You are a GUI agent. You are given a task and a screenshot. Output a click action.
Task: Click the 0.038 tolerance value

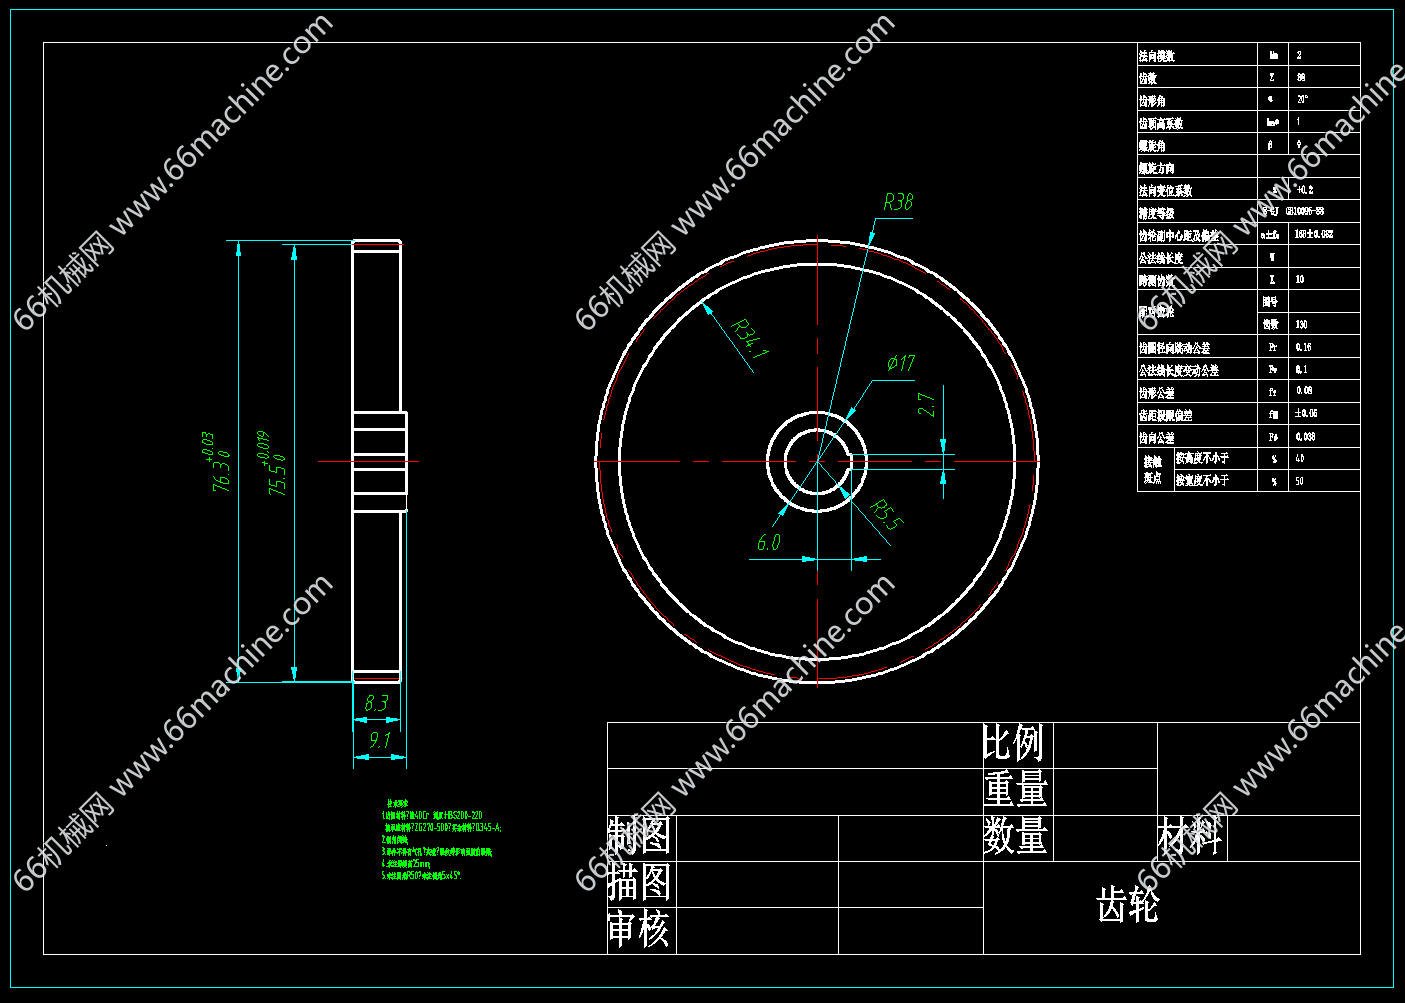[x=1306, y=437]
